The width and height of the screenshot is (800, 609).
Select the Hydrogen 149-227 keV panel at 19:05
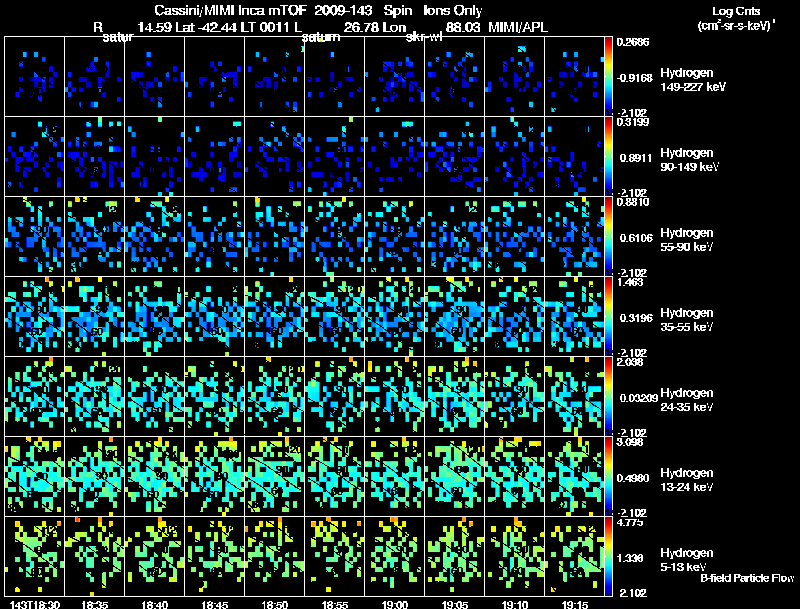point(455,76)
